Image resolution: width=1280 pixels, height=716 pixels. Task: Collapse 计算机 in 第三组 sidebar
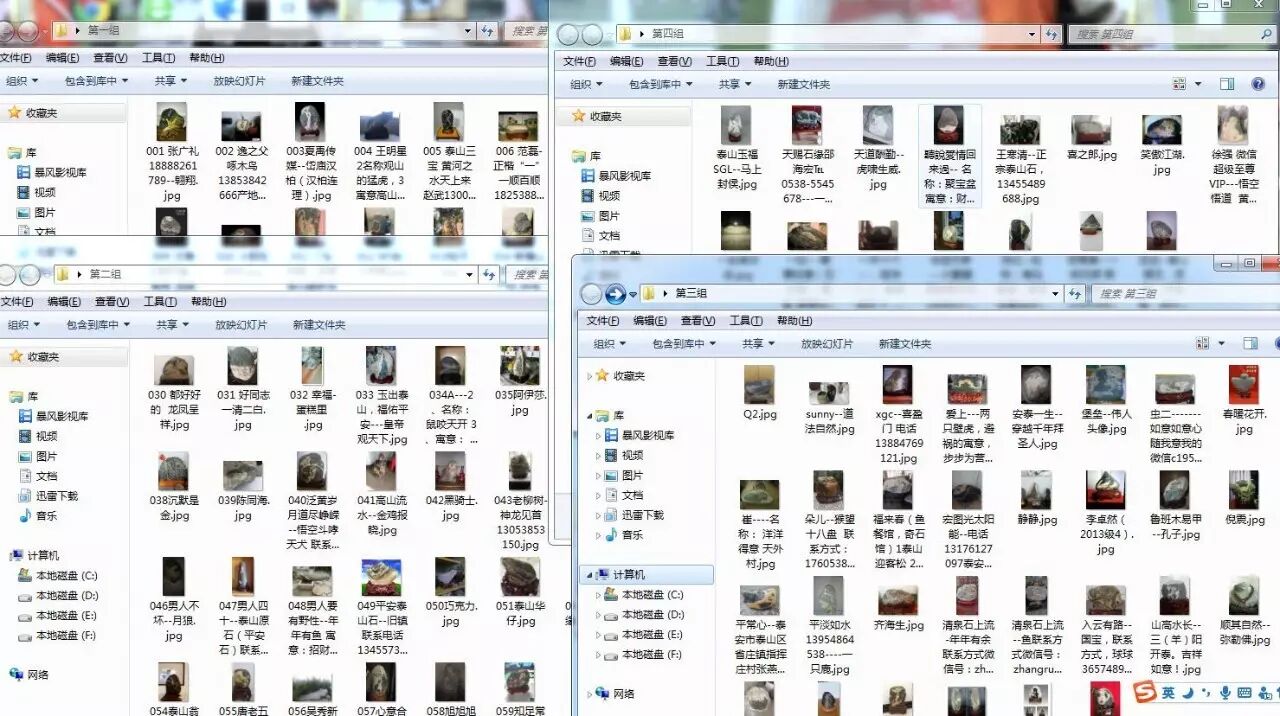click(589, 575)
